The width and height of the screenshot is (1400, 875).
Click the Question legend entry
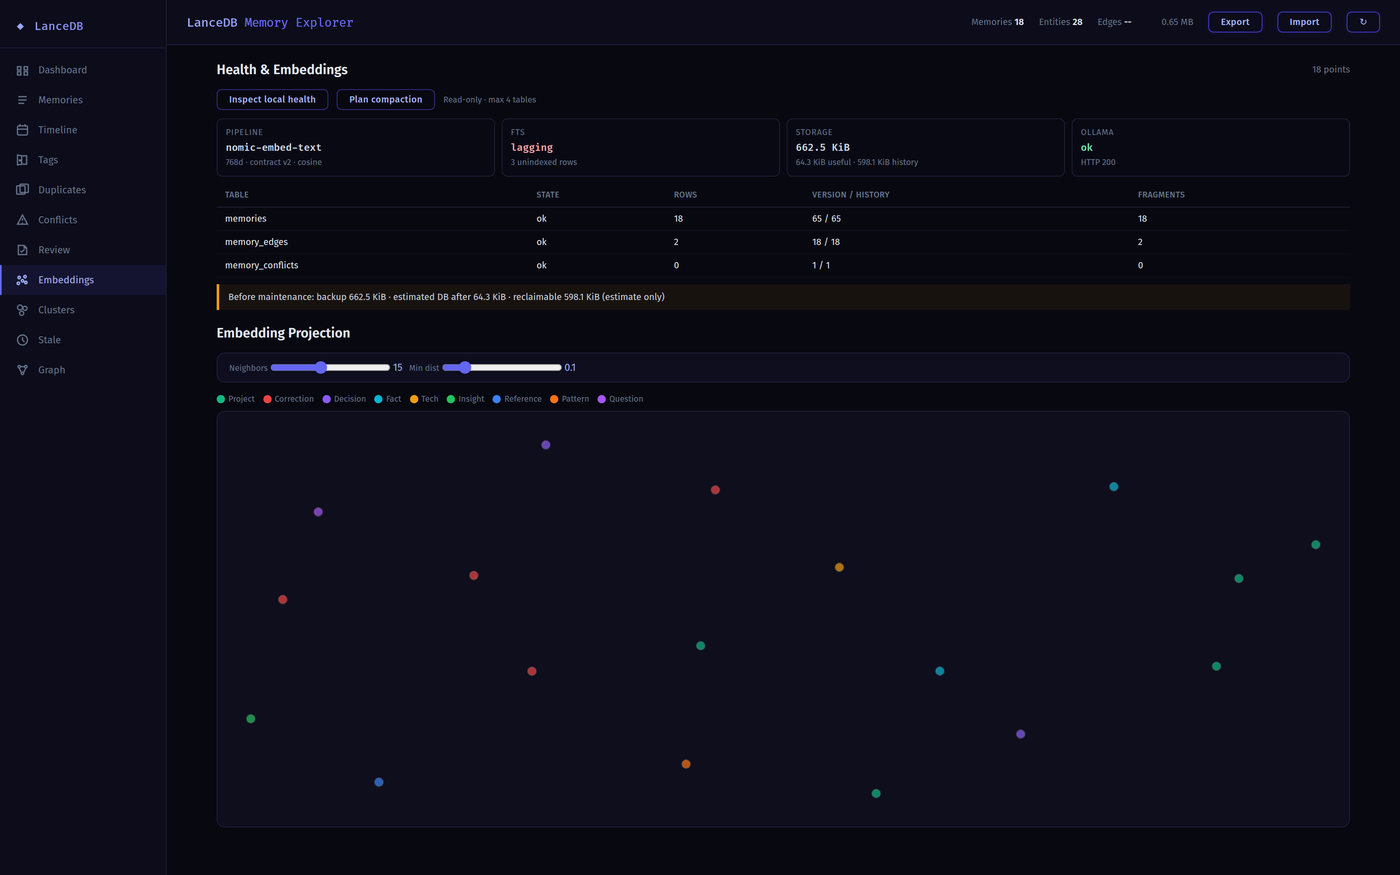620,399
